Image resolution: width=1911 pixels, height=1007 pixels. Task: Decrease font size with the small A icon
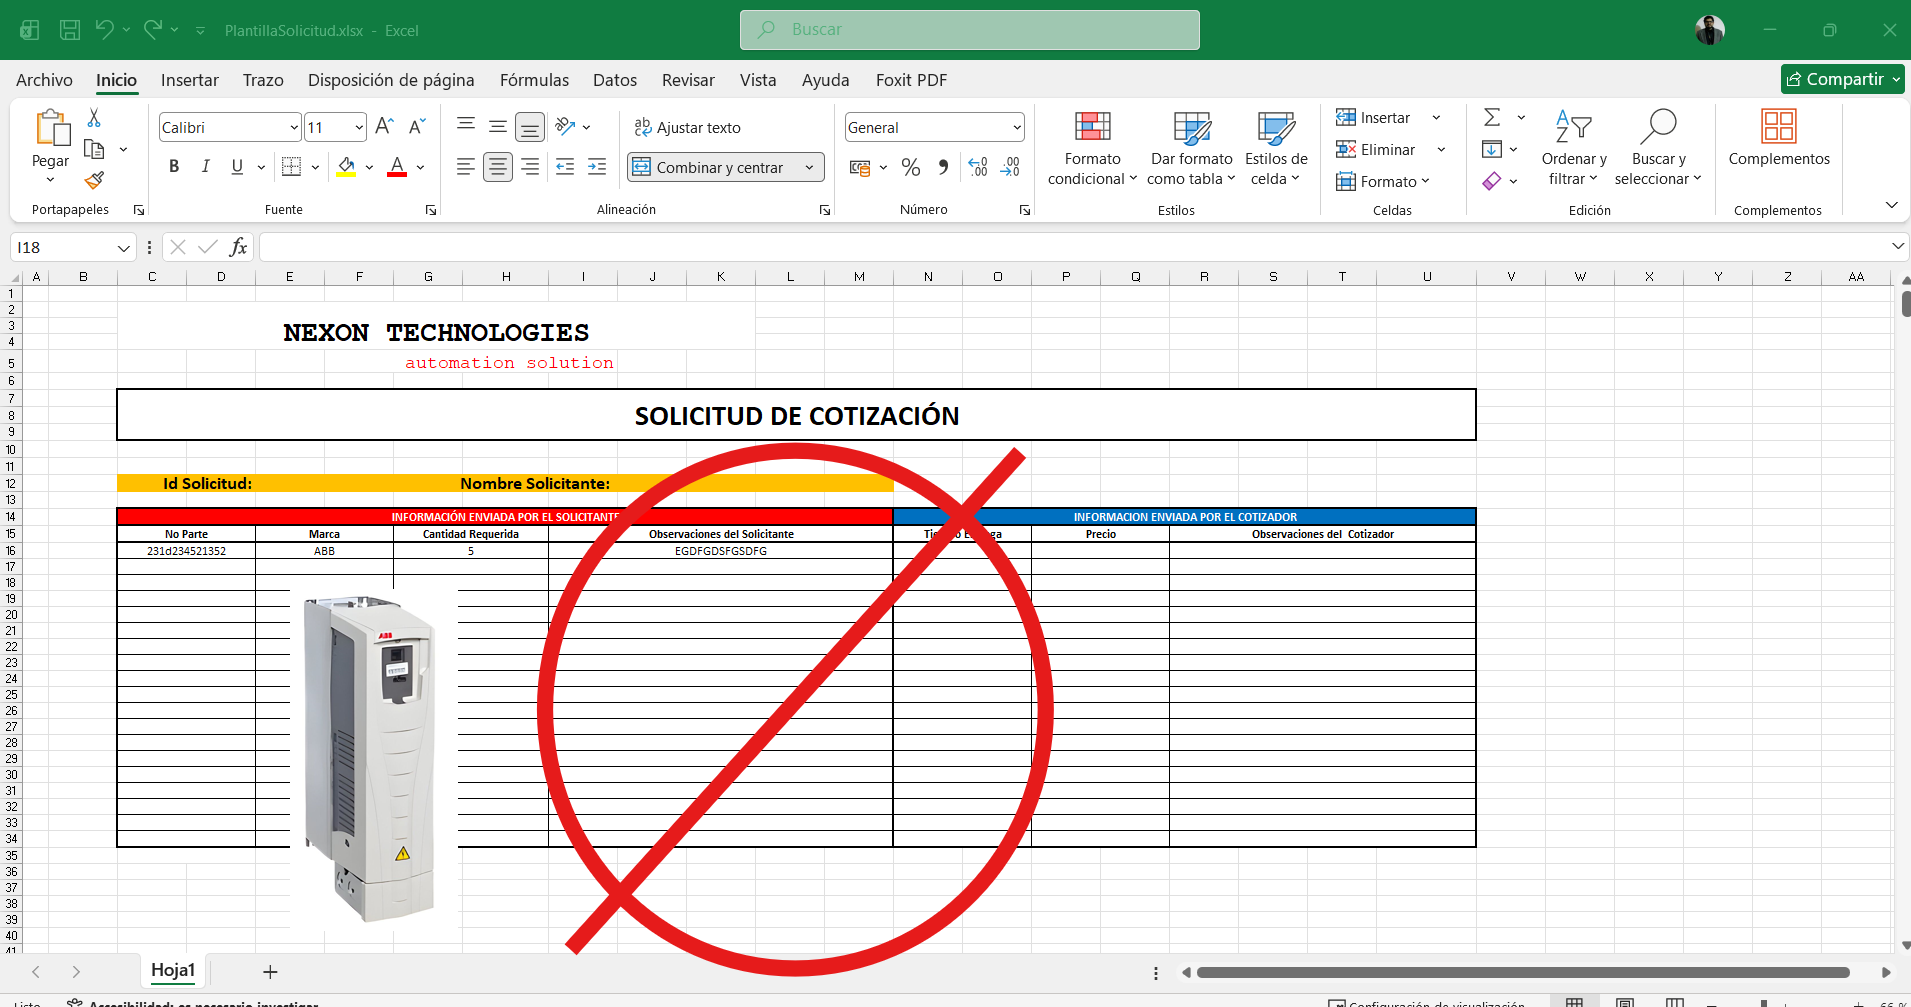pyautogui.click(x=417, y=127)
